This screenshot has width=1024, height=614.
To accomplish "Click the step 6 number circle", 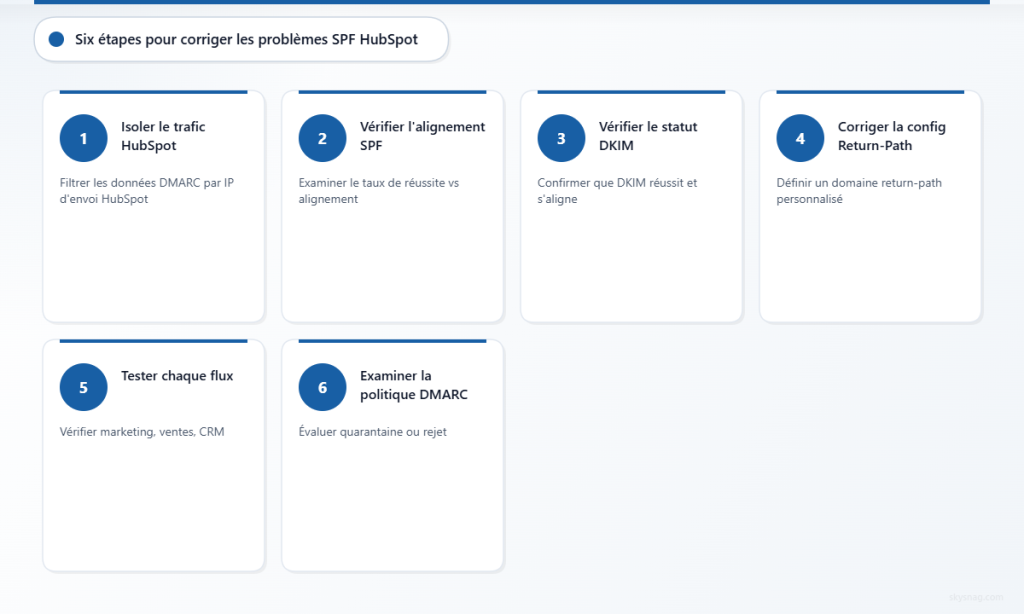I will [323, 387].
